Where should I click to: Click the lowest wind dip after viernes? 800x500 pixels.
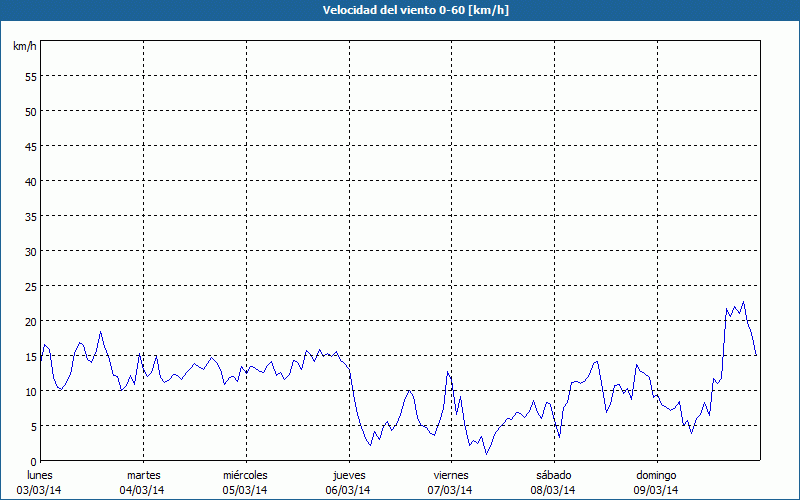click(487, 454)
